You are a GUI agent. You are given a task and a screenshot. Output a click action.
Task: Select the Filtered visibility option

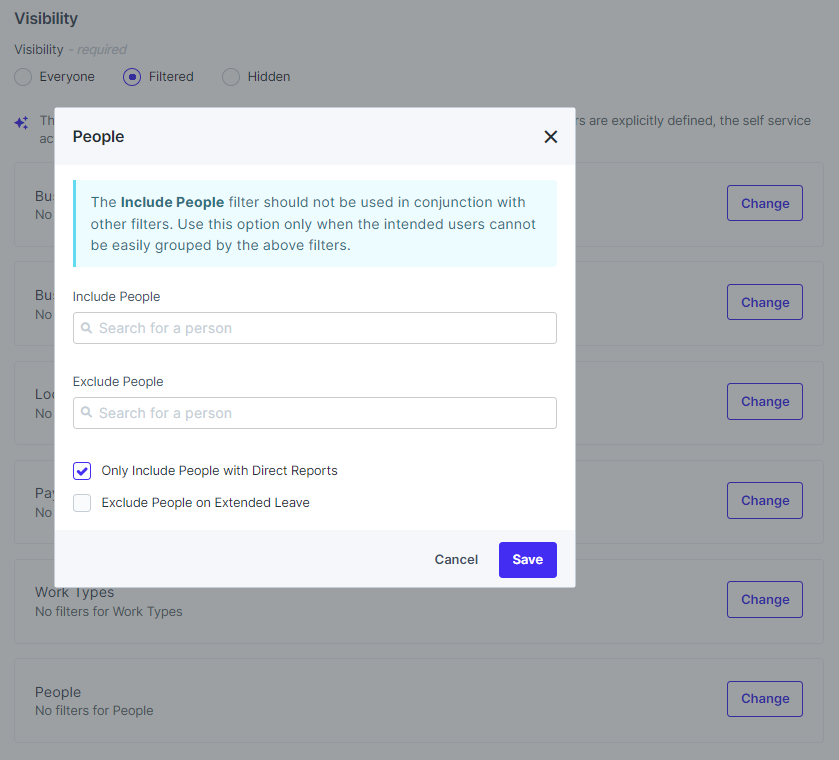click(x=132, y=77)
